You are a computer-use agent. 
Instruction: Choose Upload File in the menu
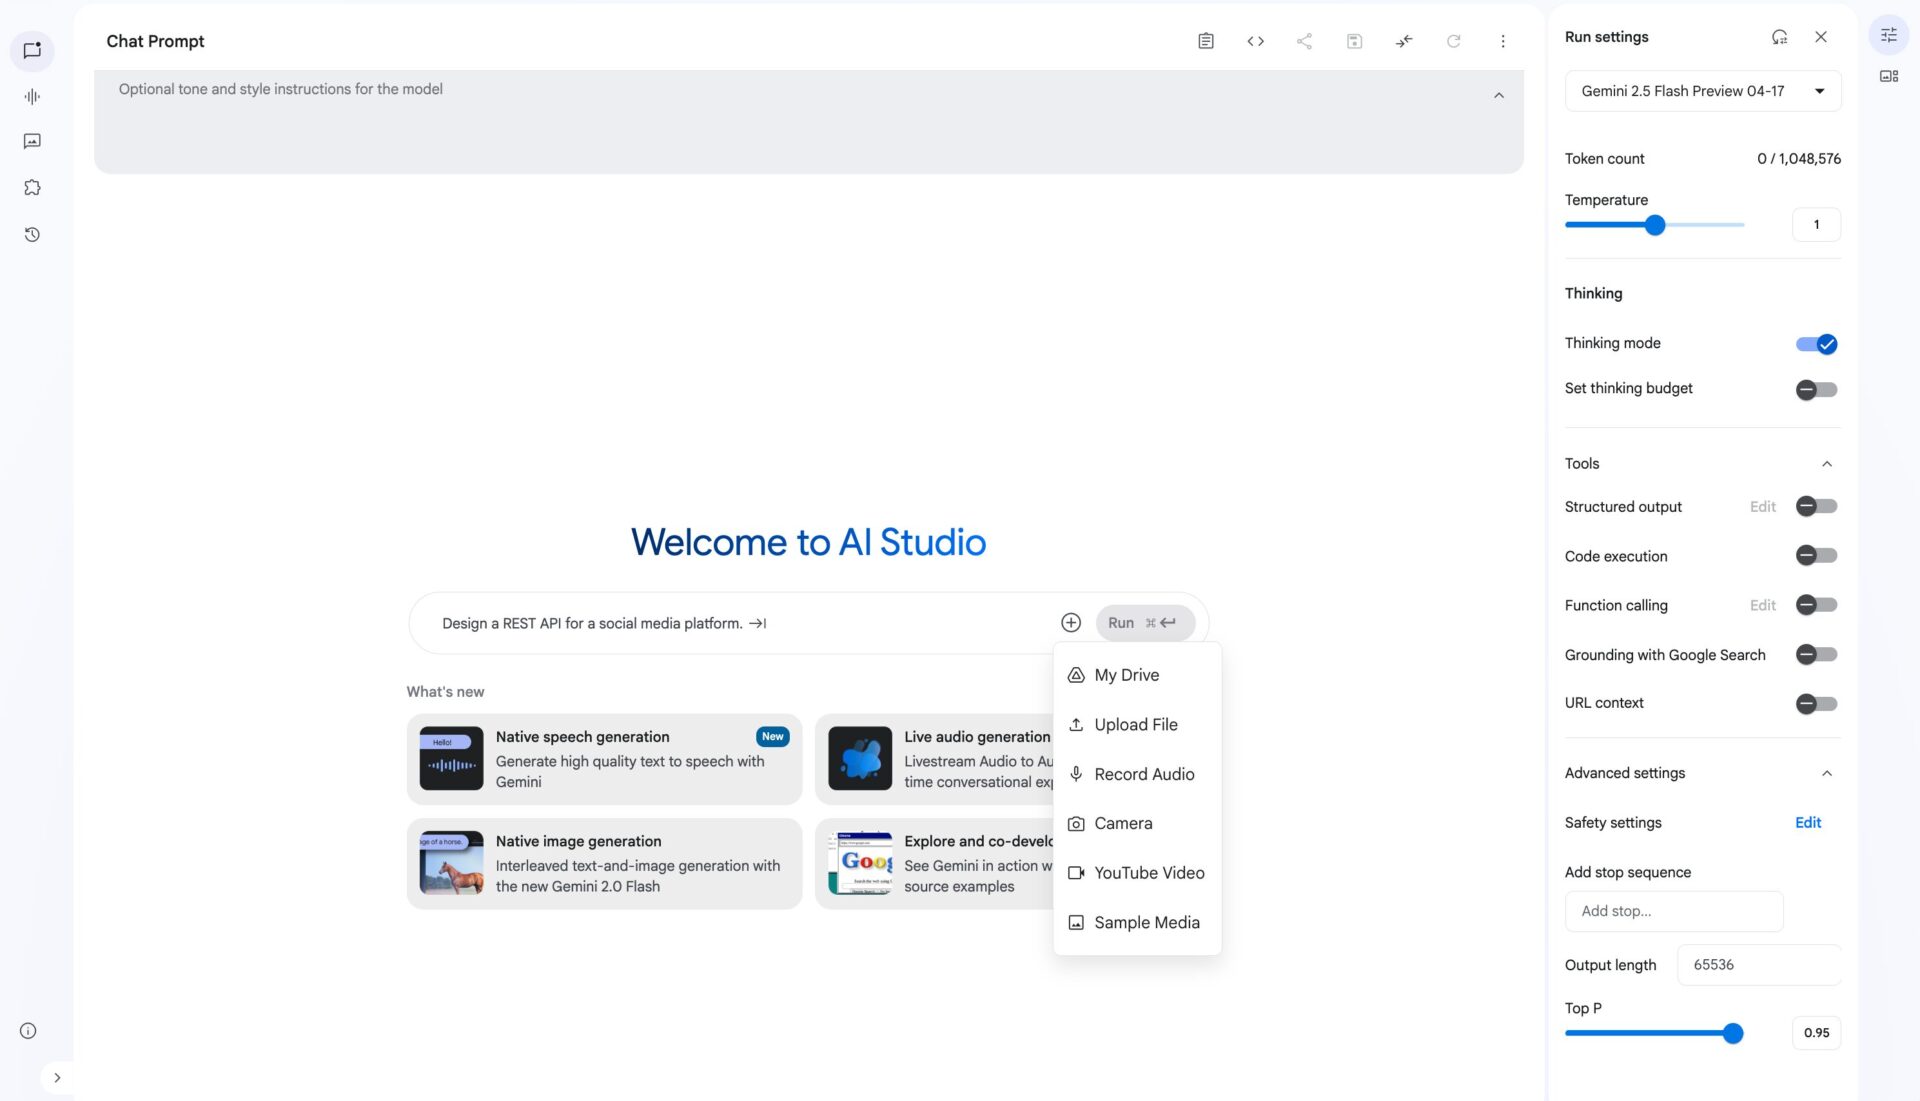click(x=1137, y=725)
